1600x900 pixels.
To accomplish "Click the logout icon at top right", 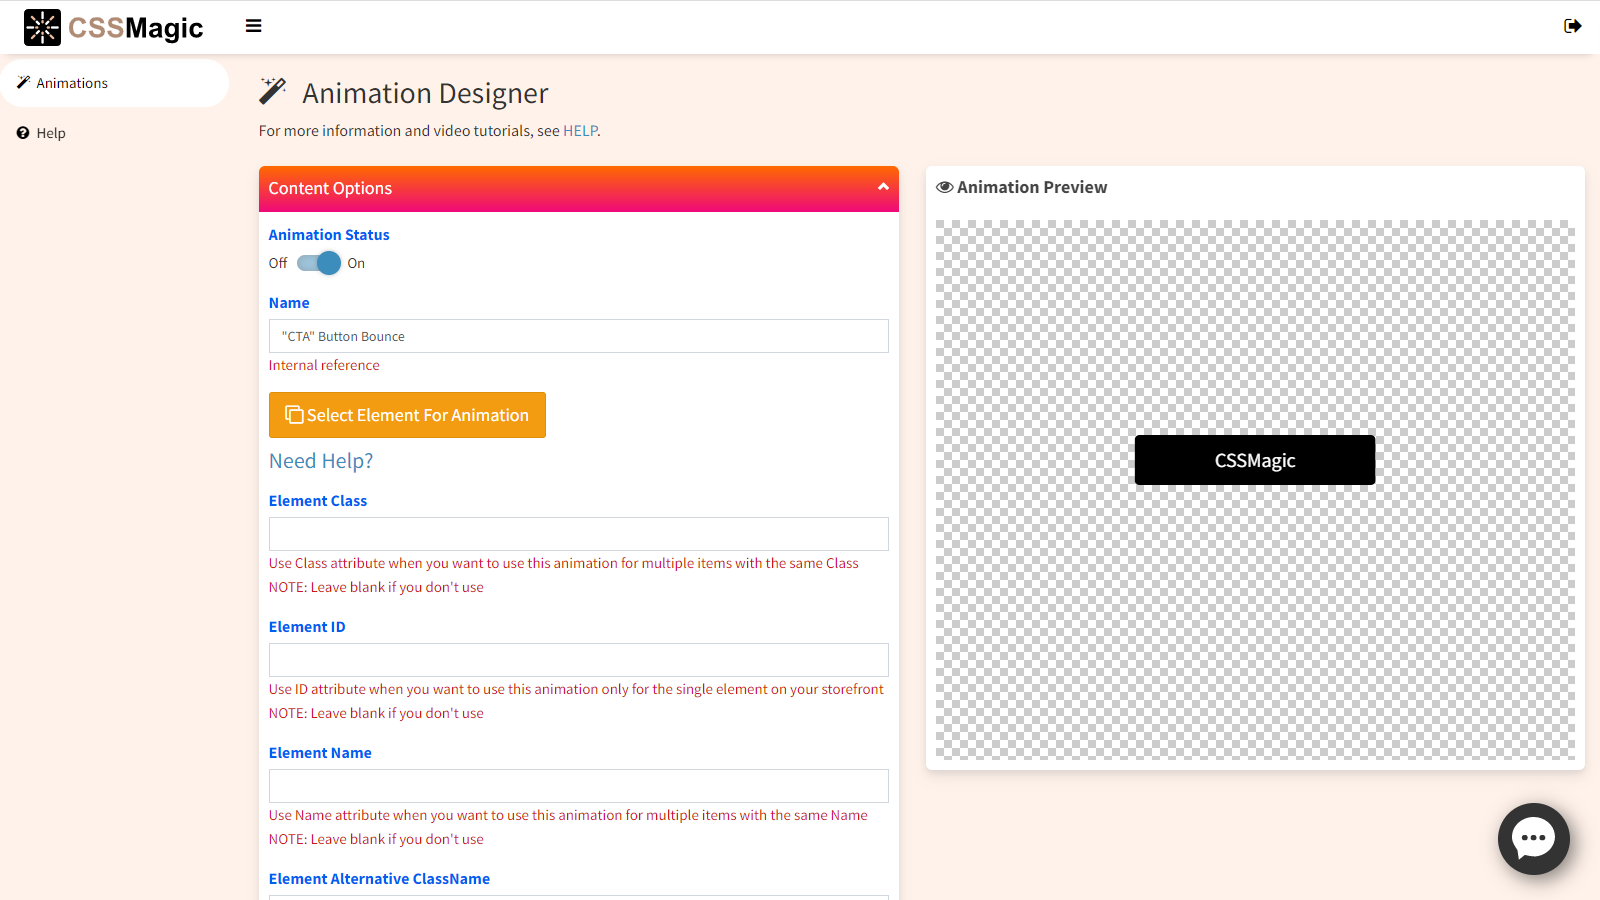I will (1572, 26).
